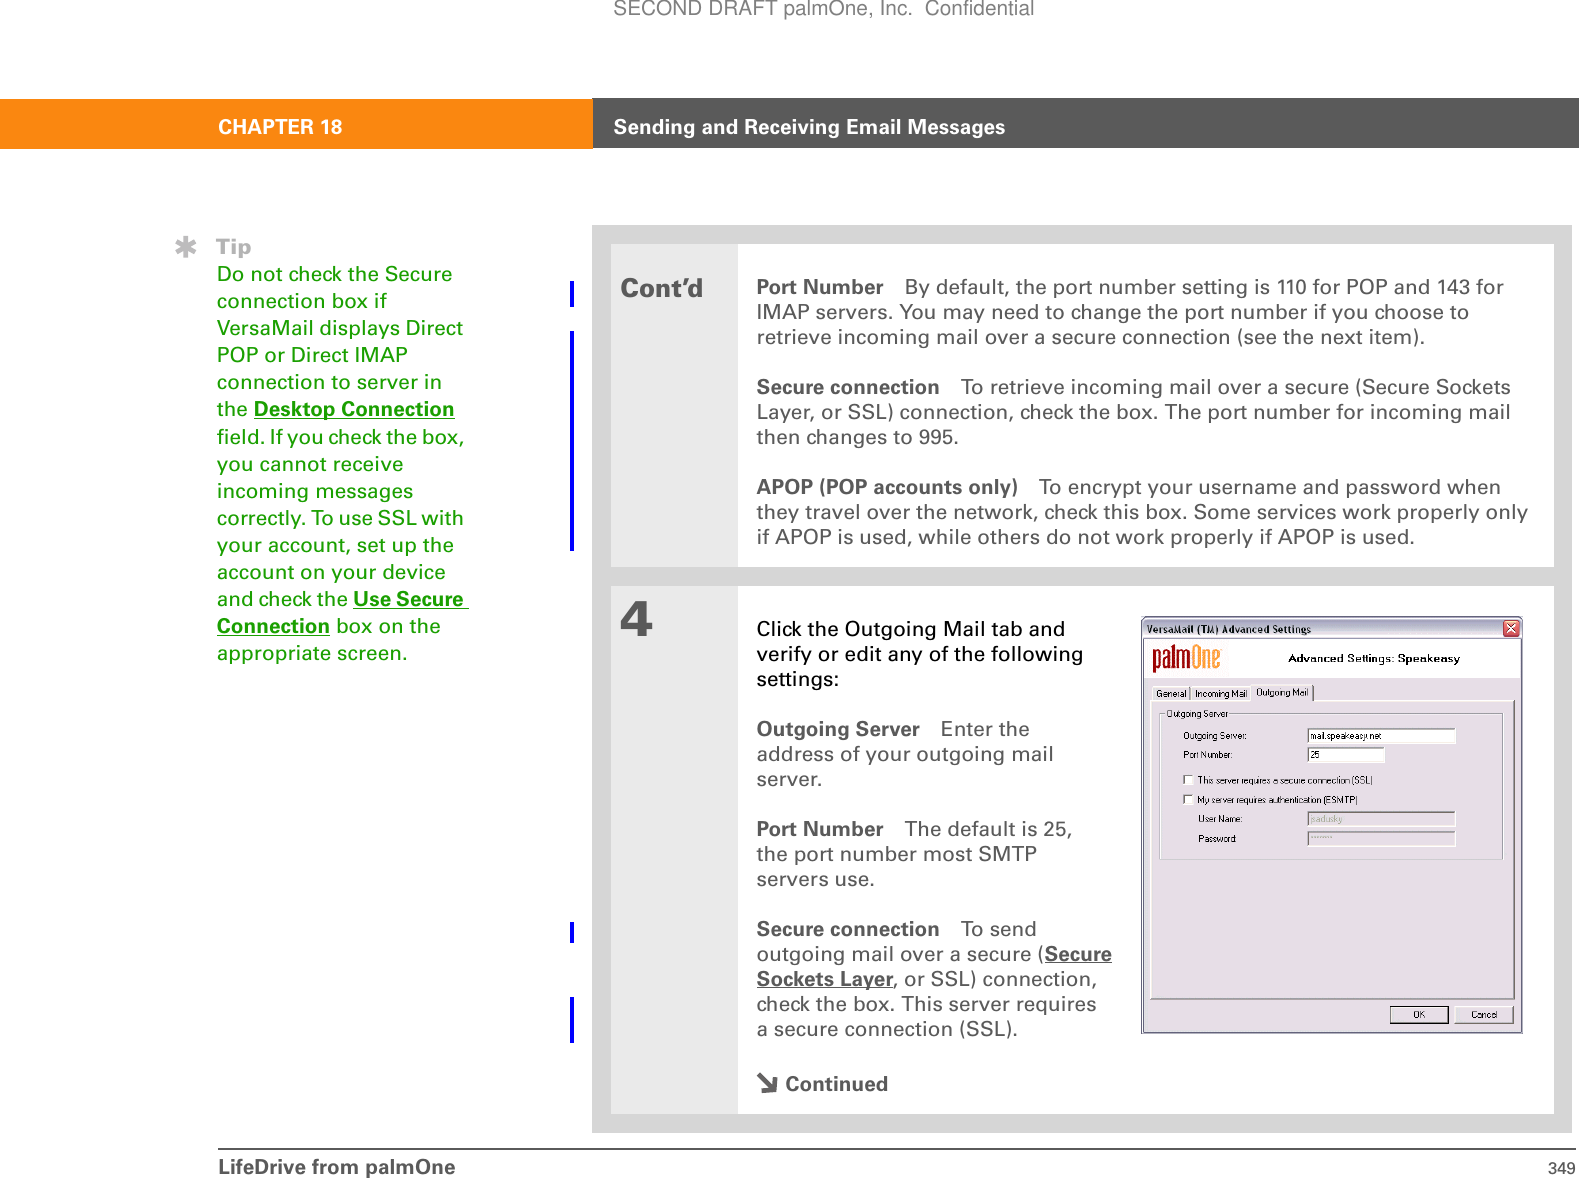
Task: Click 'APOP (POP accounts only)' bold text
Action: click(887, 487)
